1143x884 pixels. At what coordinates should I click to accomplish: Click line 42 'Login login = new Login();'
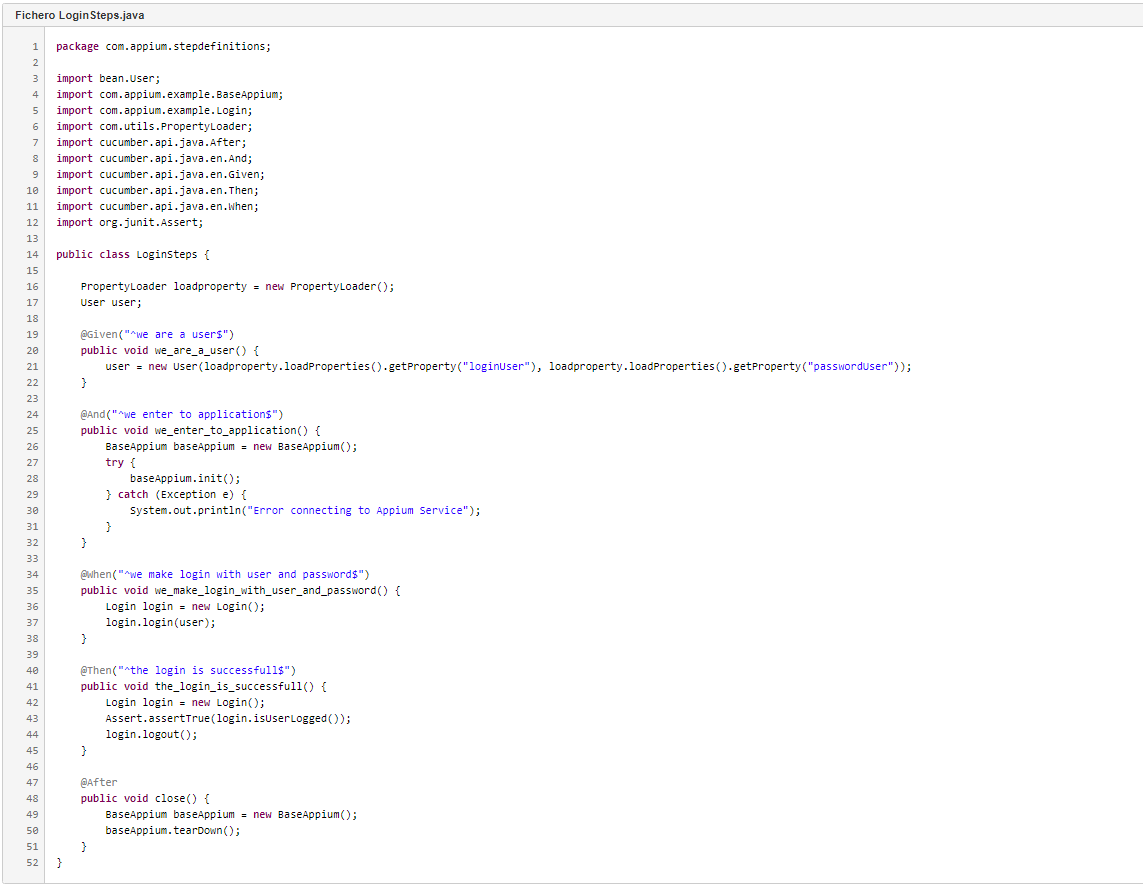pos(185,703)
